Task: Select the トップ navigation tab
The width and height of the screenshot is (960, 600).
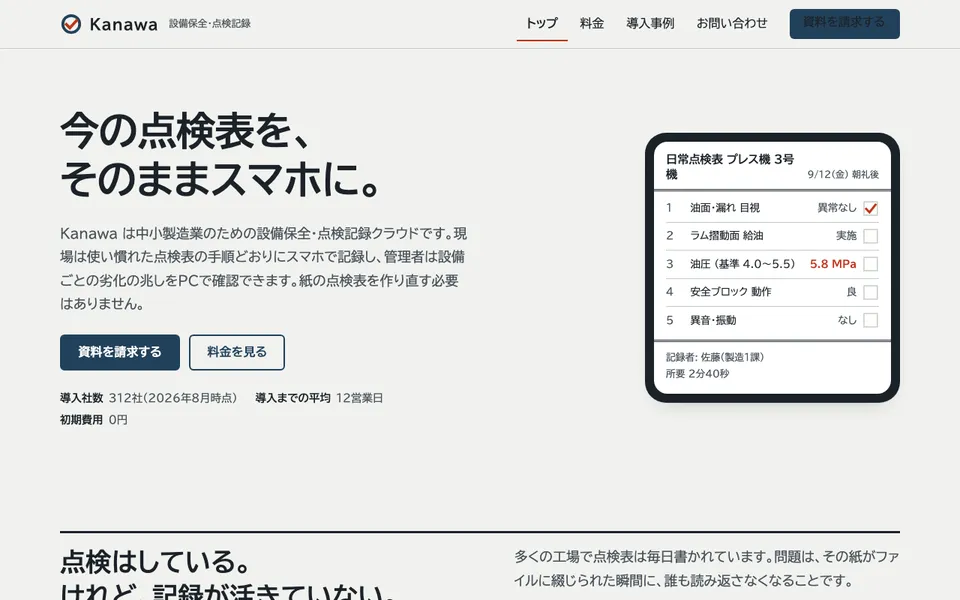Action: click(542, 23)
